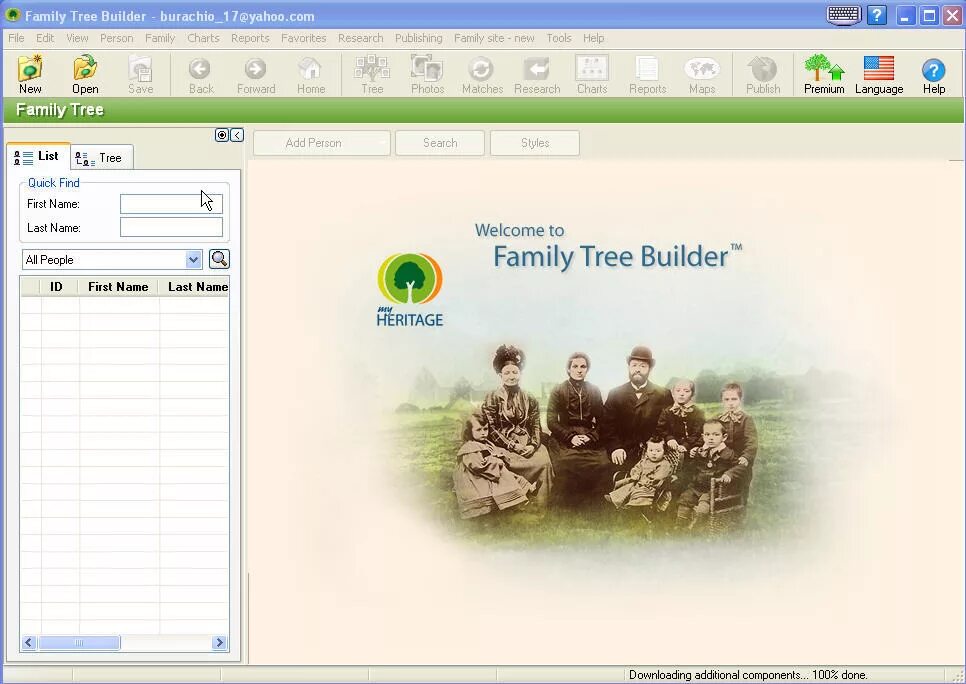The height and width of the screenshot is (684, 966).
Task: Open the Family site - new menu
Action: (x=494, y=38)
